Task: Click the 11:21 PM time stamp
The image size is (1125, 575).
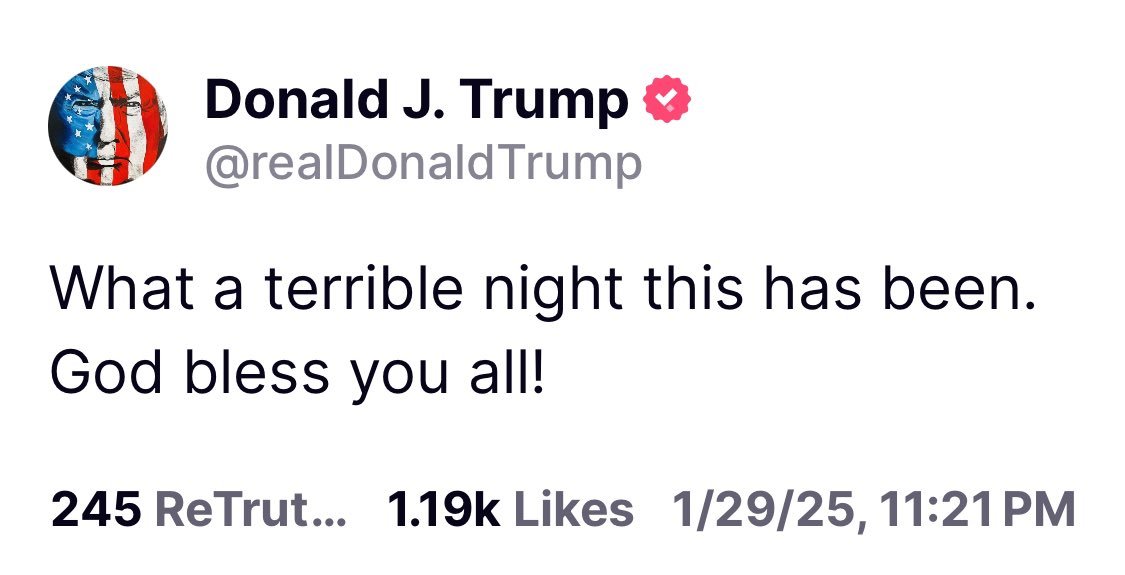Action: (x=979, y=510)
